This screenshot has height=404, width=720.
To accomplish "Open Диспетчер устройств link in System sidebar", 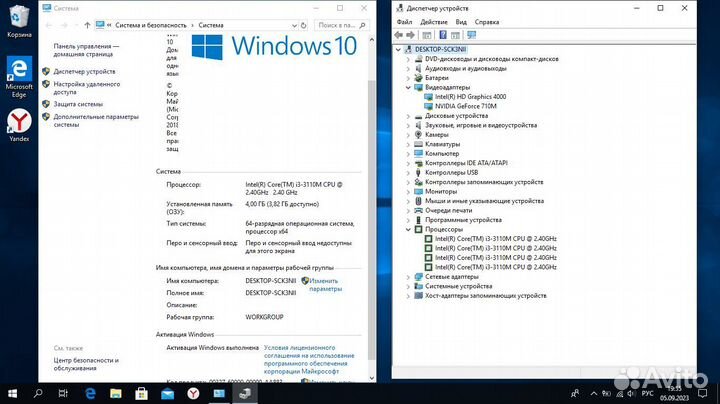I will [x=84, y=72].
